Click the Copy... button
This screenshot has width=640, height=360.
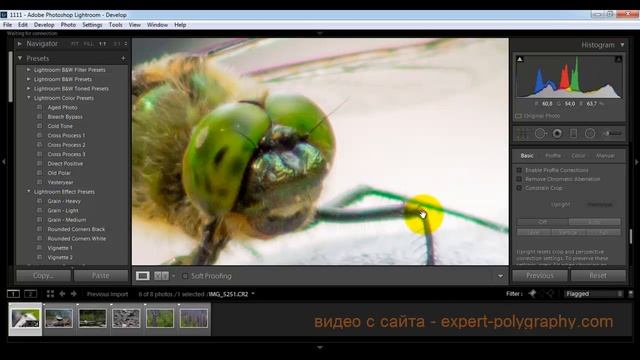43,276
